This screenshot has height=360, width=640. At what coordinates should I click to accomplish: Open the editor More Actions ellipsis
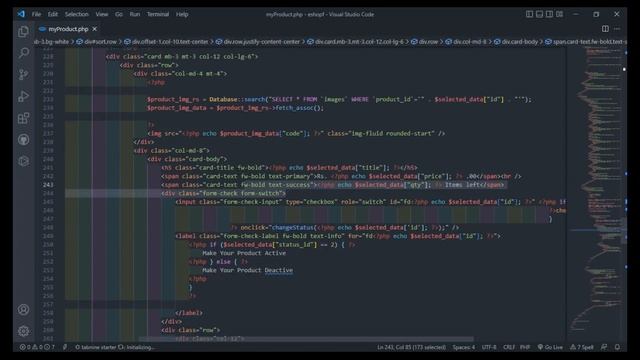click(x=617, y=29)
